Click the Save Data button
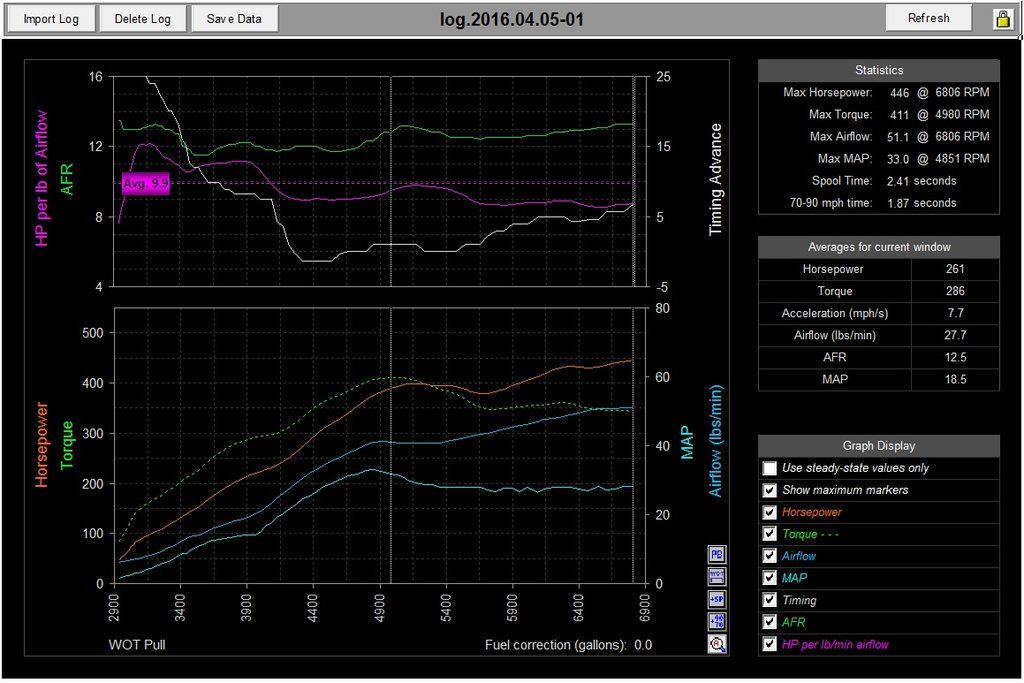 [x=234, y=19]
